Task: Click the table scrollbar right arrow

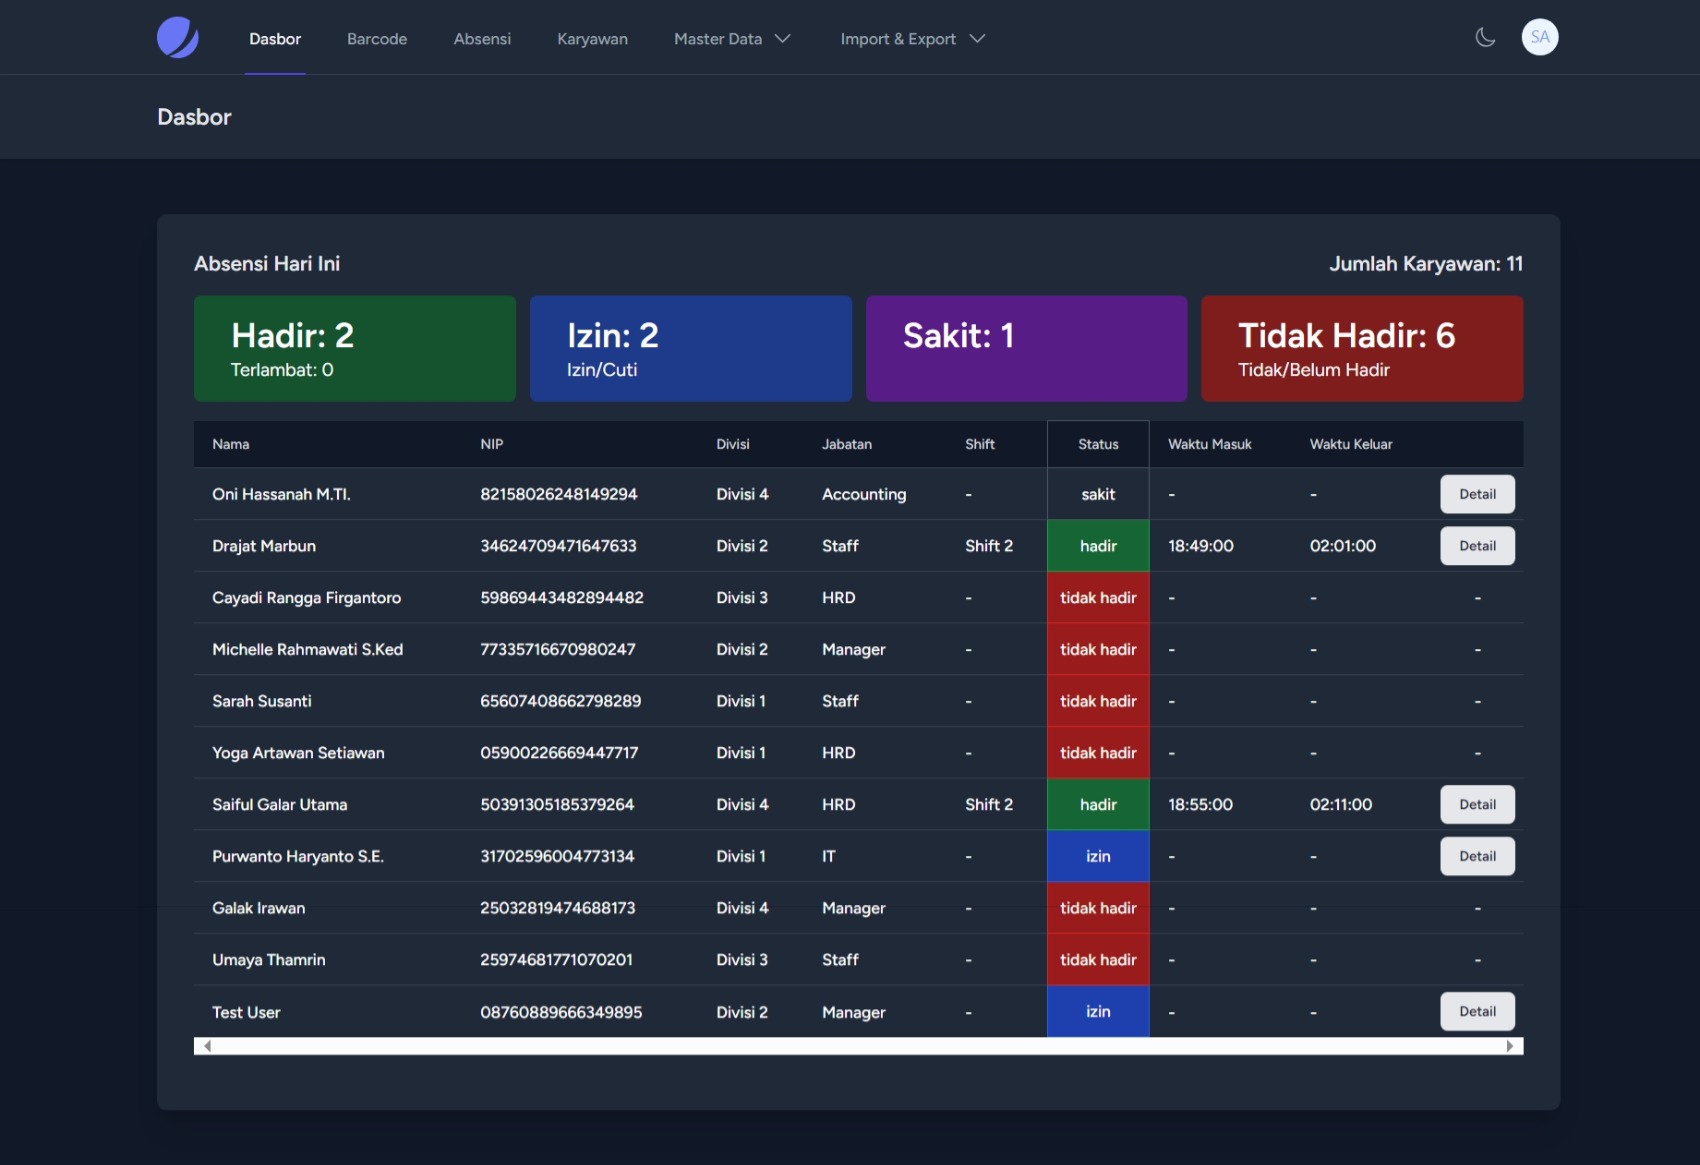Action: click(1509, 1046)
